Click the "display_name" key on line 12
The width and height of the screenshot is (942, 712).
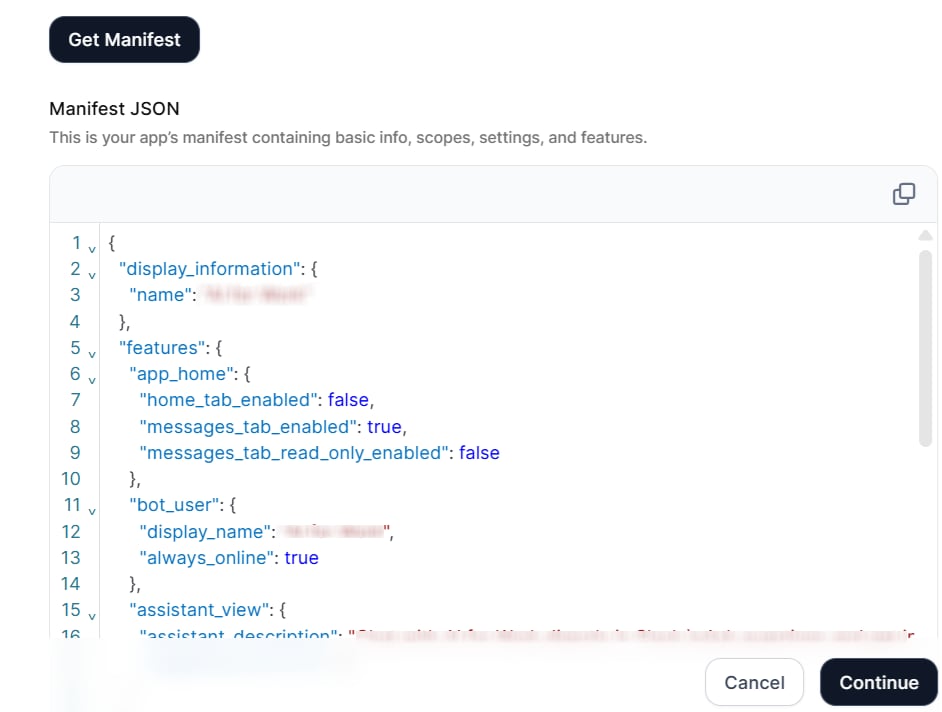pos(205,532)
